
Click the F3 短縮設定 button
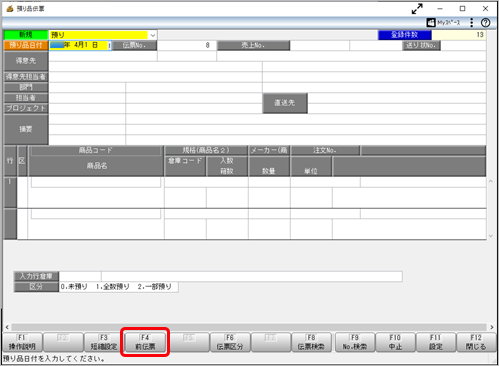(x=104, y=342)
